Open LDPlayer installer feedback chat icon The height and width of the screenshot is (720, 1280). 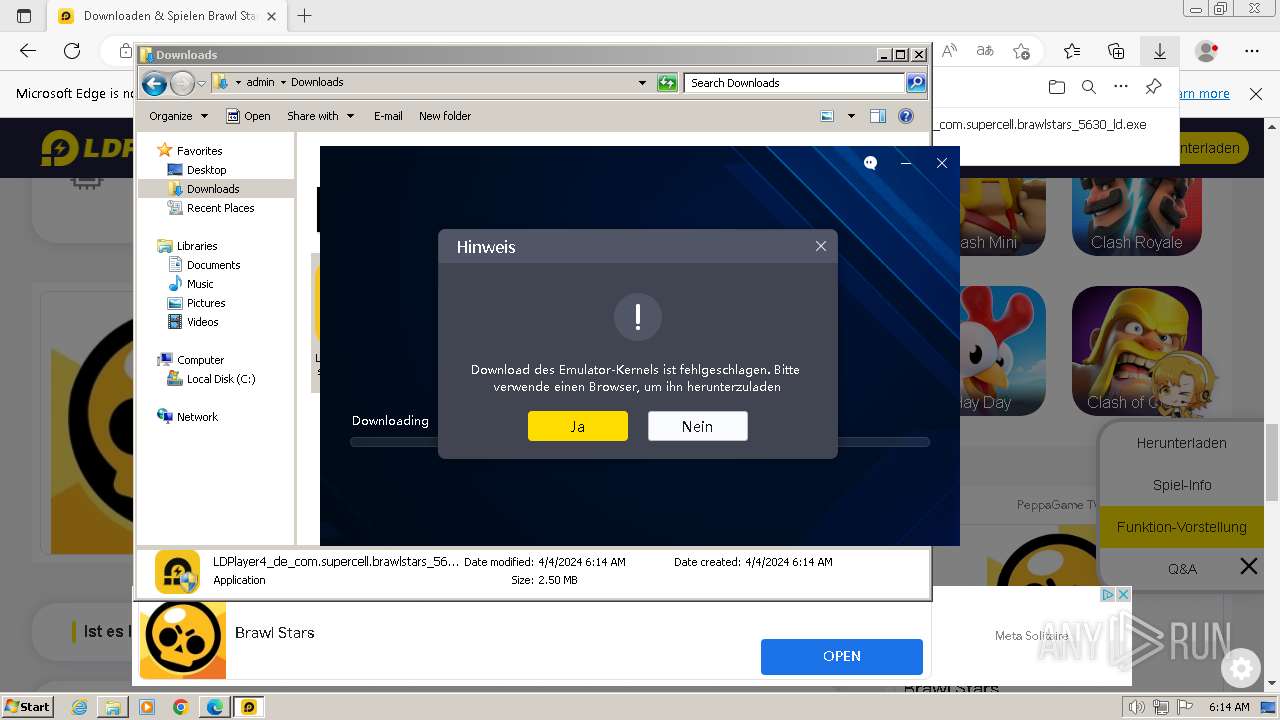point(870,163)
